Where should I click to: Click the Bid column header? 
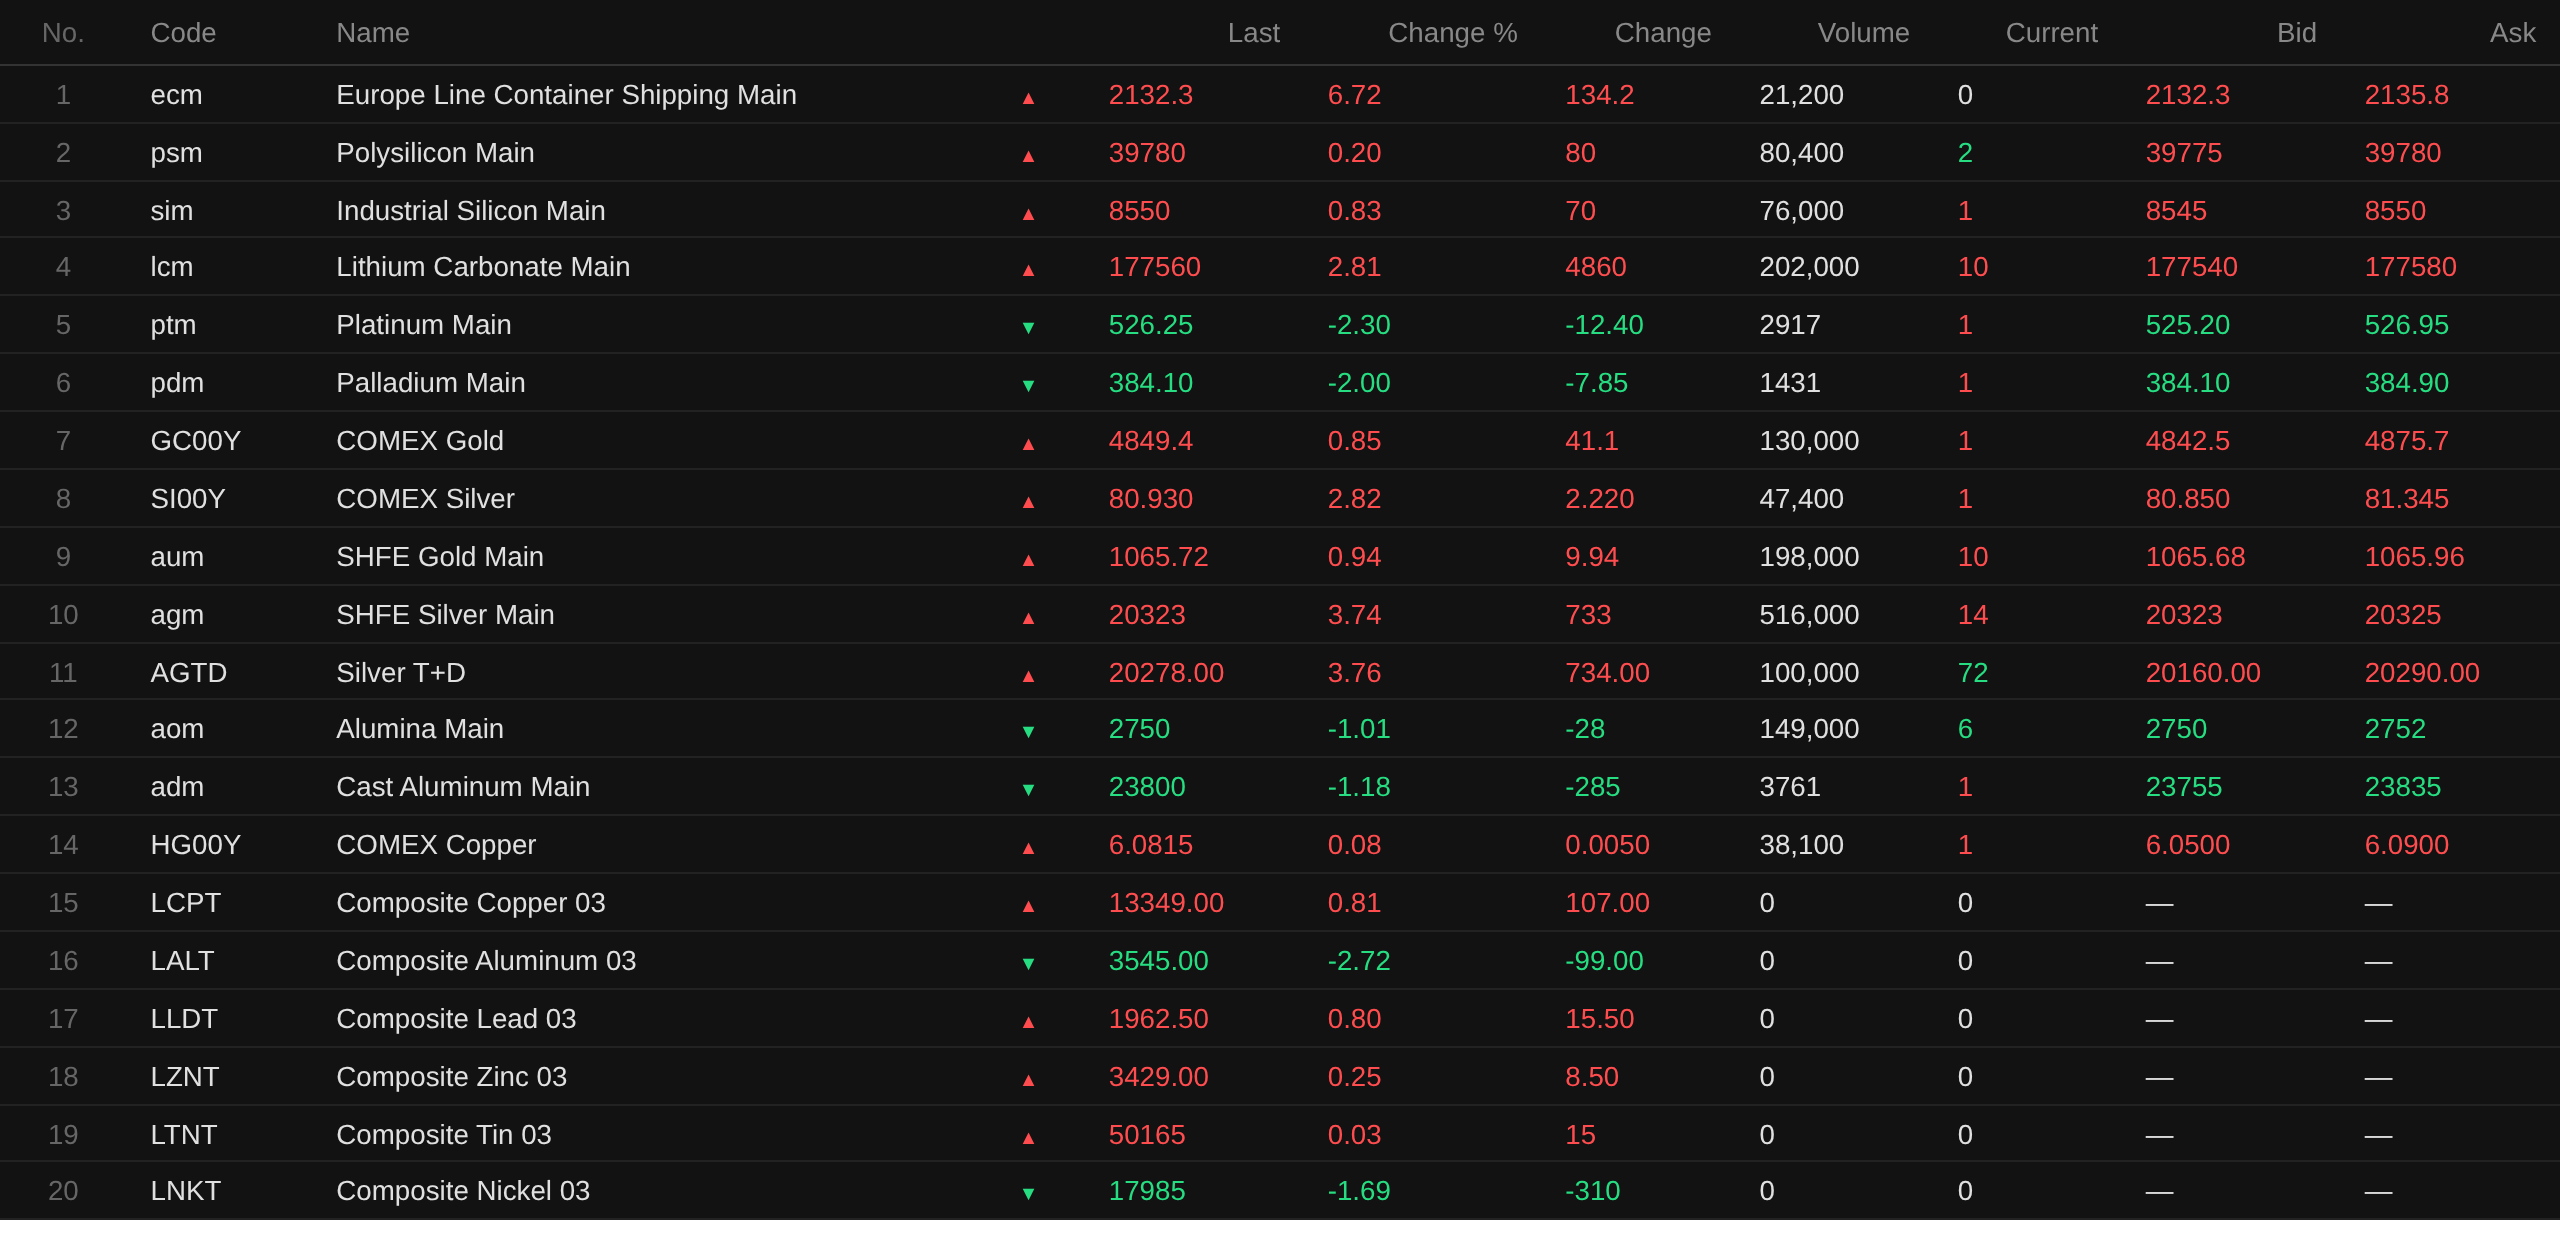[x=2296, y=33]
